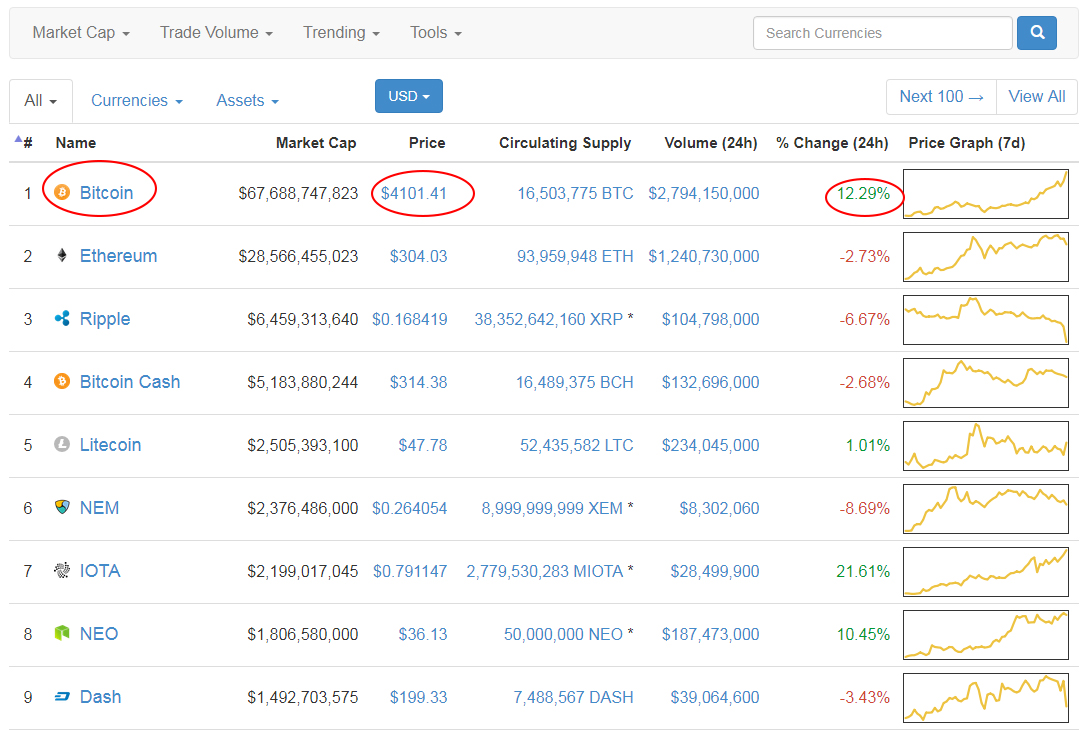Expand the Trending menu
This screenshot has width=1084, height=730.
(x=342, y=32)
